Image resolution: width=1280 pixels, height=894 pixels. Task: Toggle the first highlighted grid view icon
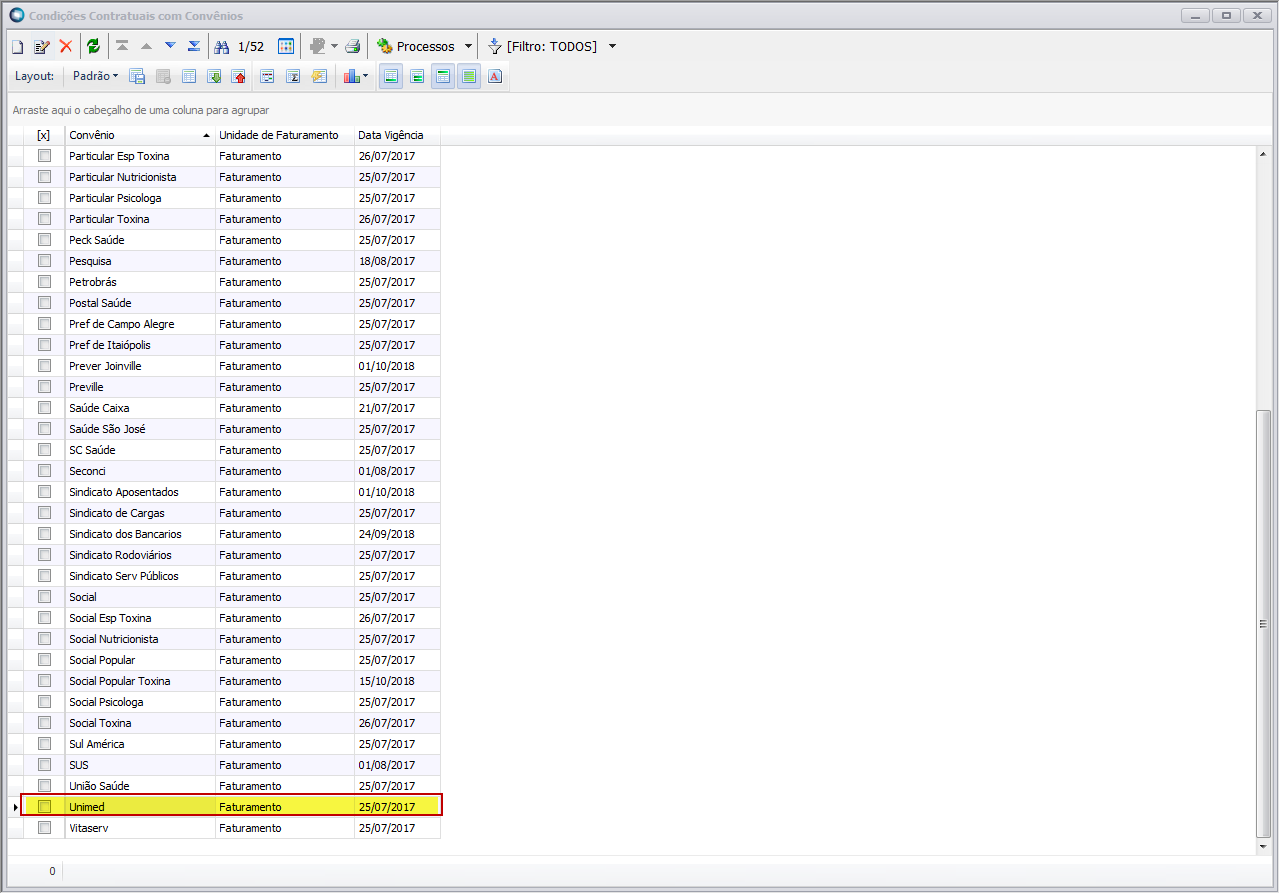[x=391, y=76]
